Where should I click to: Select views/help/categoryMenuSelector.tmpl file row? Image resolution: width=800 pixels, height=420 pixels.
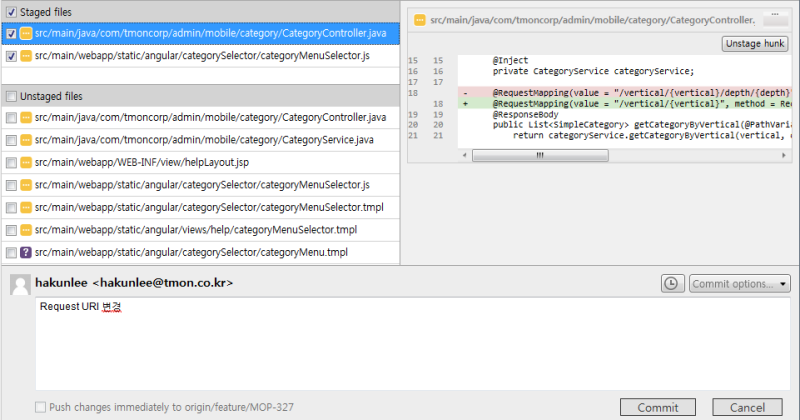201,230
